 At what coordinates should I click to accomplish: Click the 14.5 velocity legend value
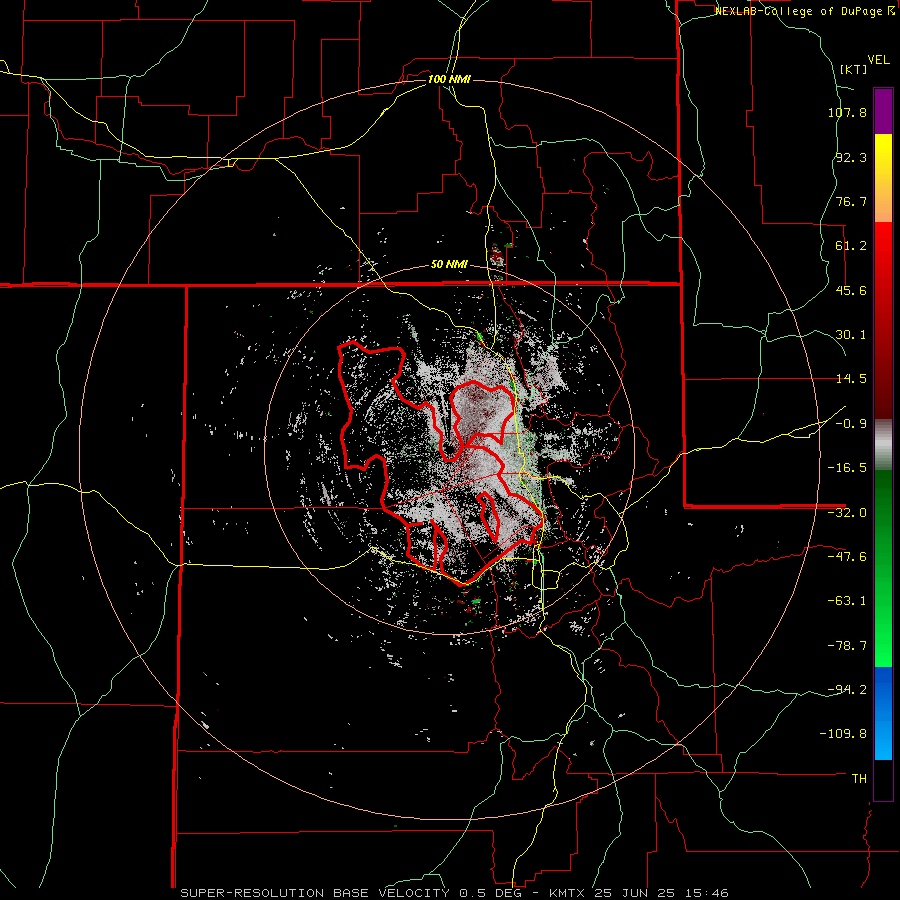[851, 379]
